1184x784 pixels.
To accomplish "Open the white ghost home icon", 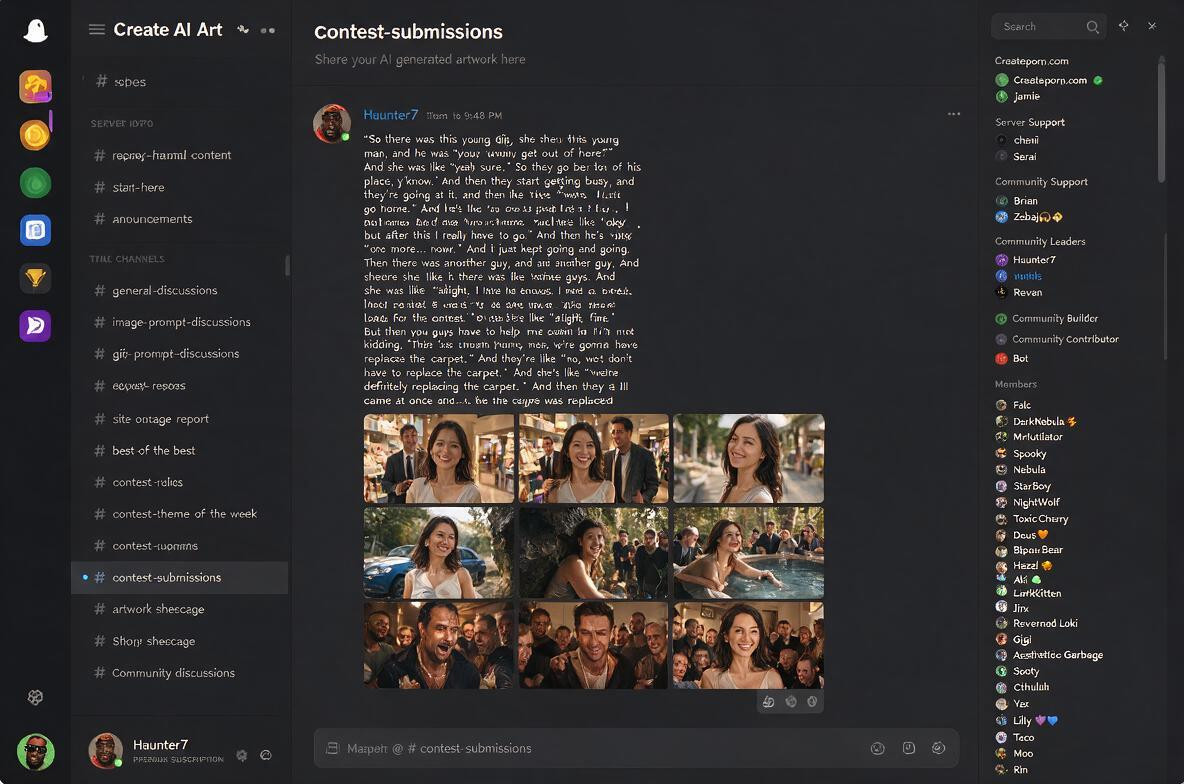I will pyautogui.click(x=35, y=30).
